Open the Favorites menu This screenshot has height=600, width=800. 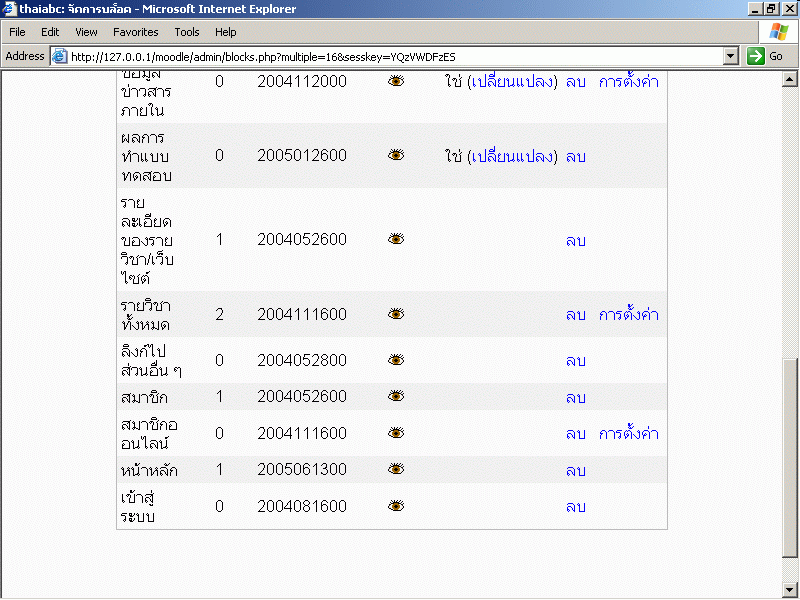(135, 32)
